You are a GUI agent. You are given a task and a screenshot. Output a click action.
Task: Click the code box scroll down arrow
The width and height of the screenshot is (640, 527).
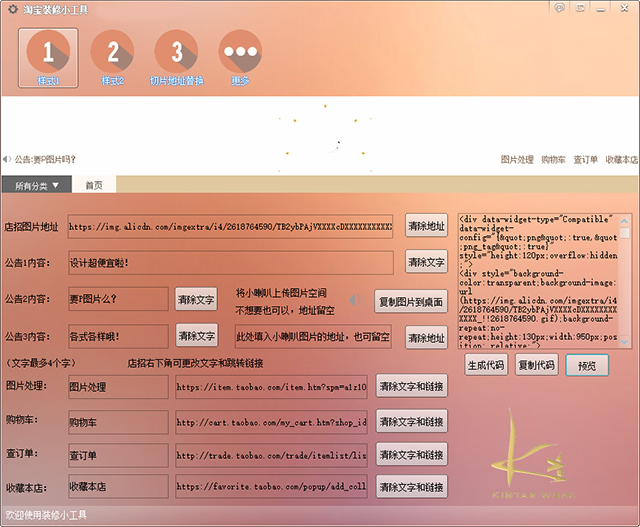tap(624, 341)
